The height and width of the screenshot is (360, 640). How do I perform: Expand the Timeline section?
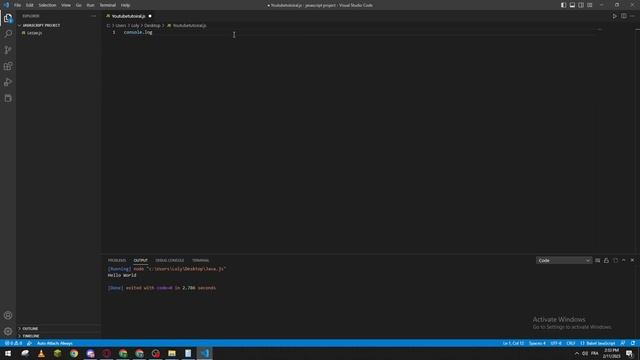[x=31, y=336]
